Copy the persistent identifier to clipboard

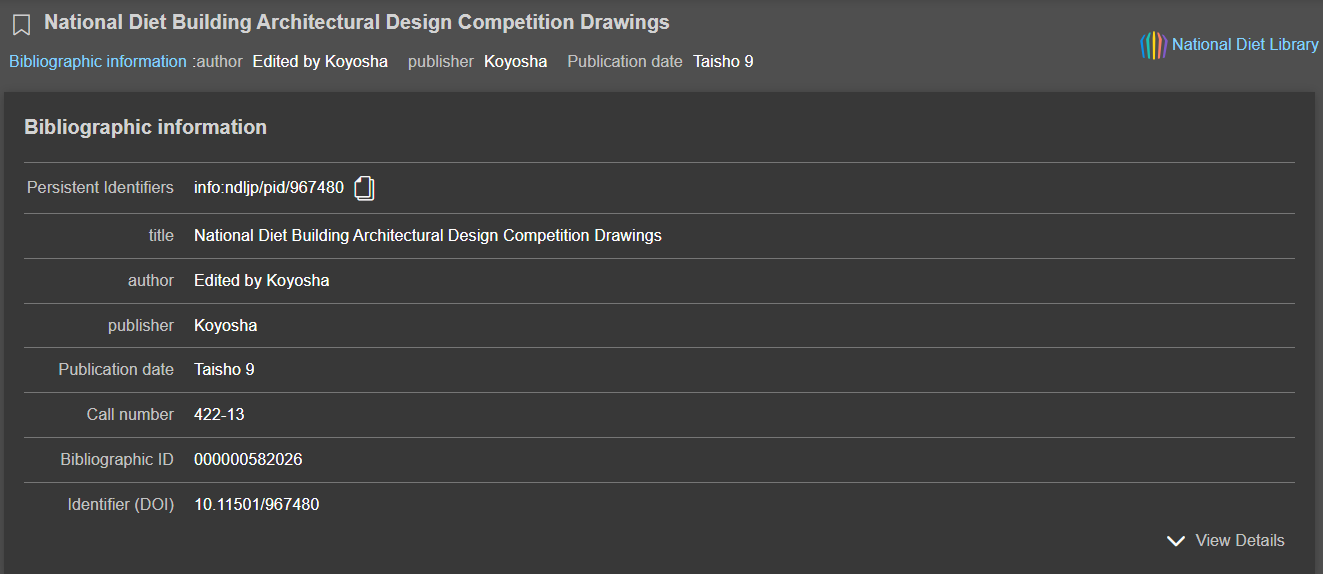coord(365,188)
